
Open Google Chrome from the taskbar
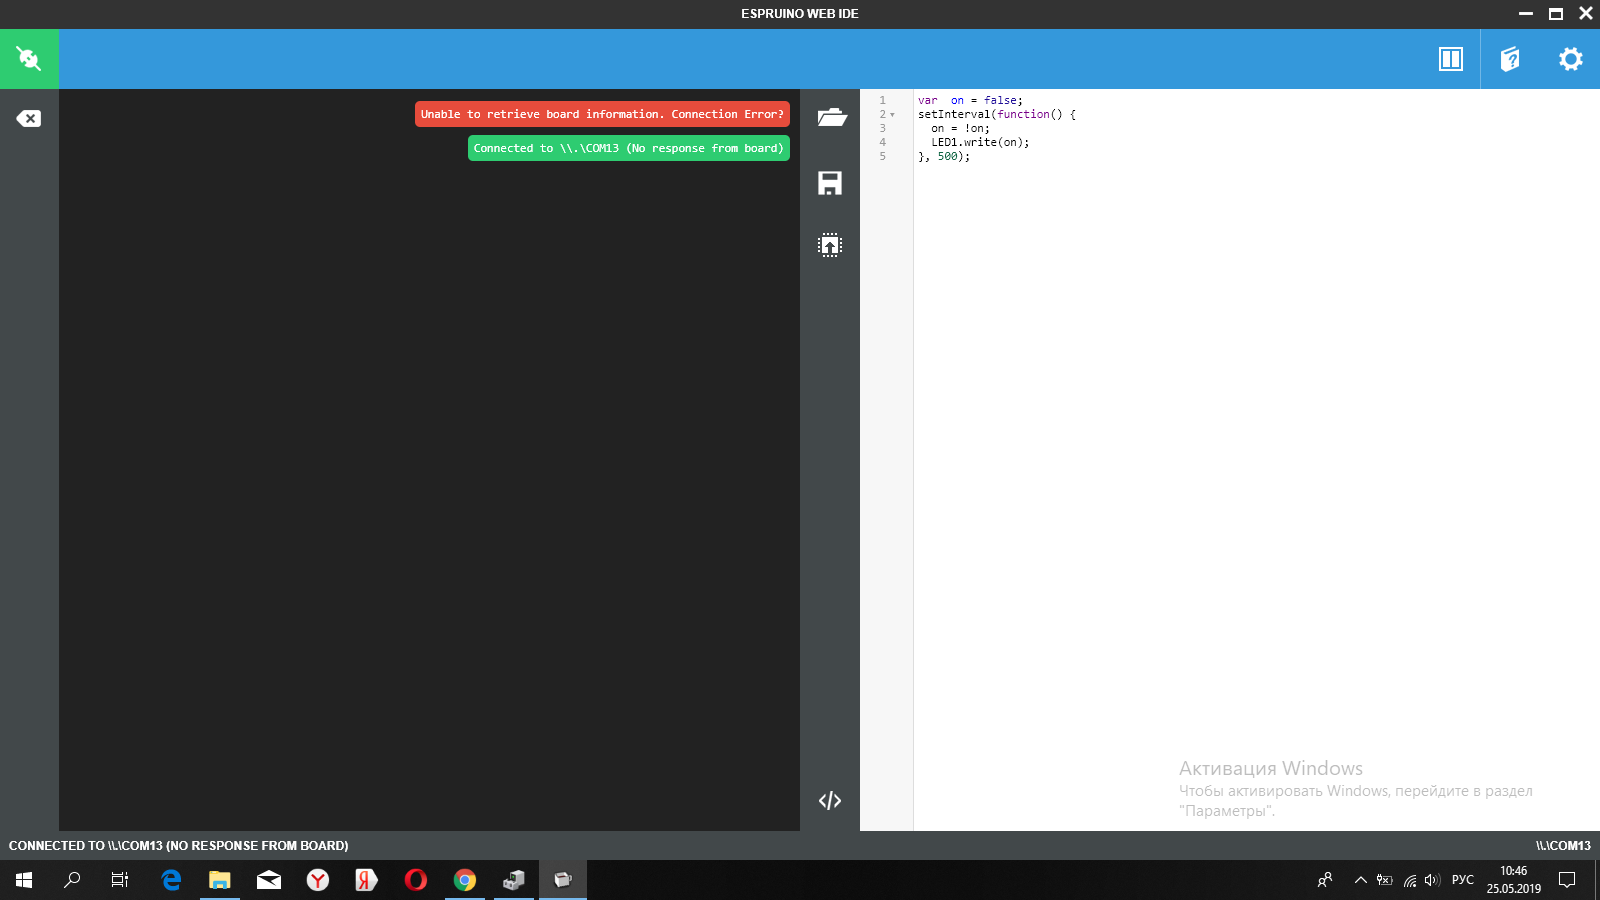(x=465, y=880)
